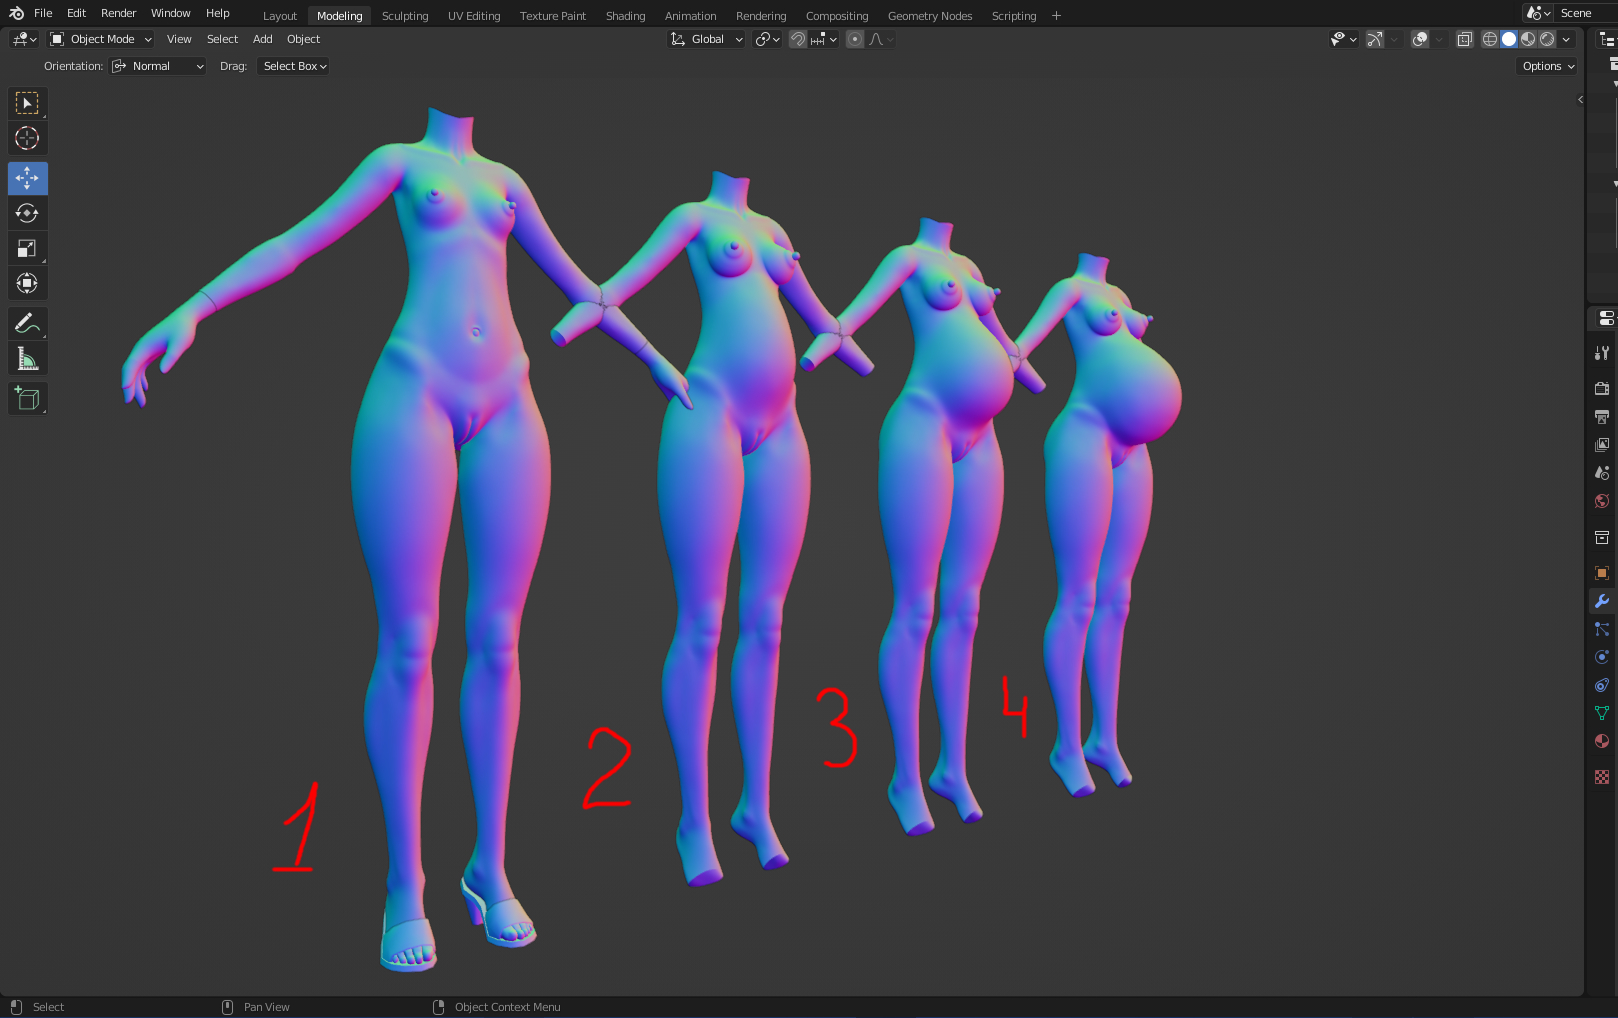The height and width of the screenshot is (1018, 1618).
Task: Toggle X-ray view mode
Action: pyautogui.click(x=1464, y=39)
